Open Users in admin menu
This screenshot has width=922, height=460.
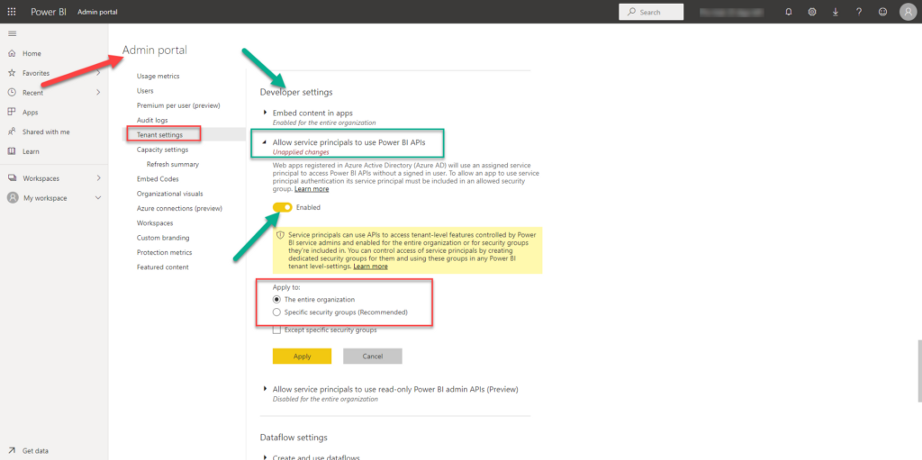[x=145, y=91]
